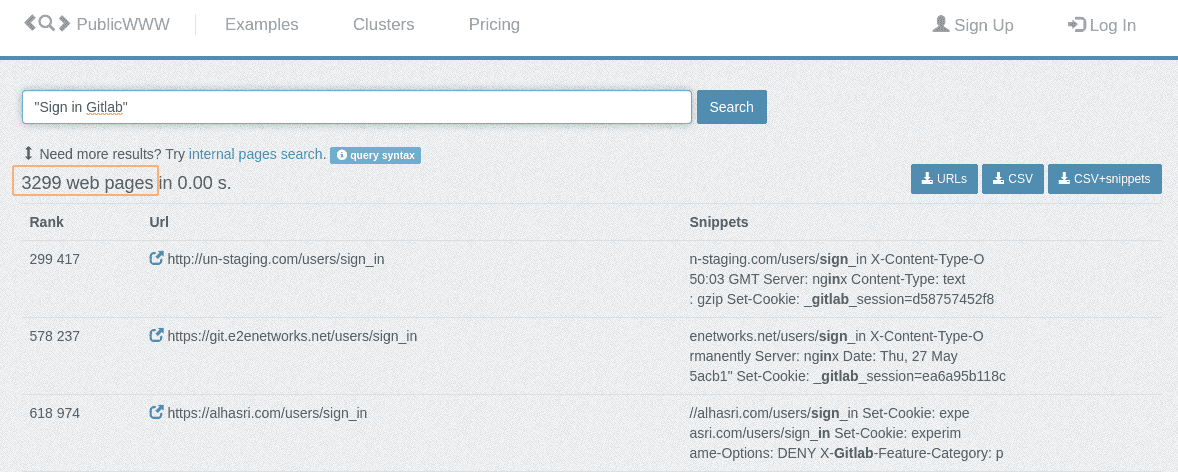Click the Sign Up link
The width and height of the screenshot is (1178, 472).
973,25
